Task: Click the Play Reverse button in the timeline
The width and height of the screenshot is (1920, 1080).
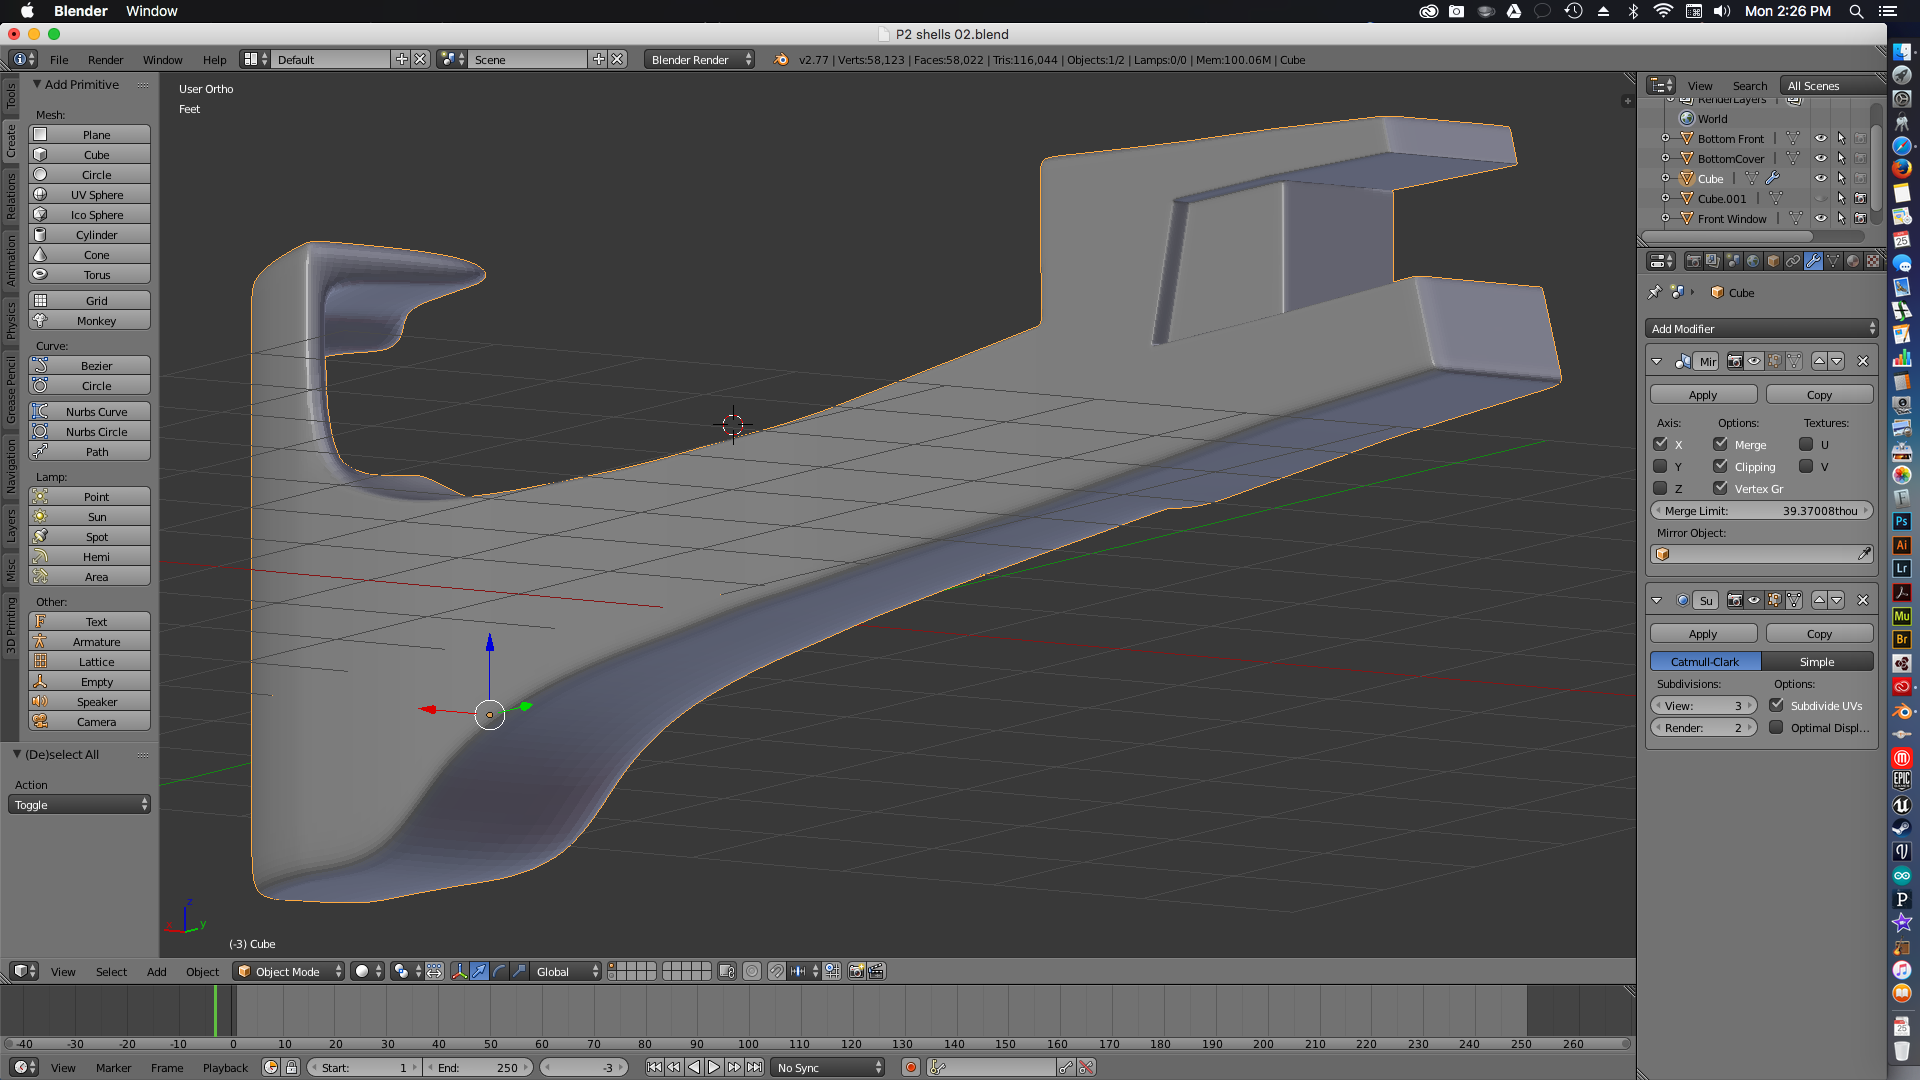Action: click(694, 1067)
